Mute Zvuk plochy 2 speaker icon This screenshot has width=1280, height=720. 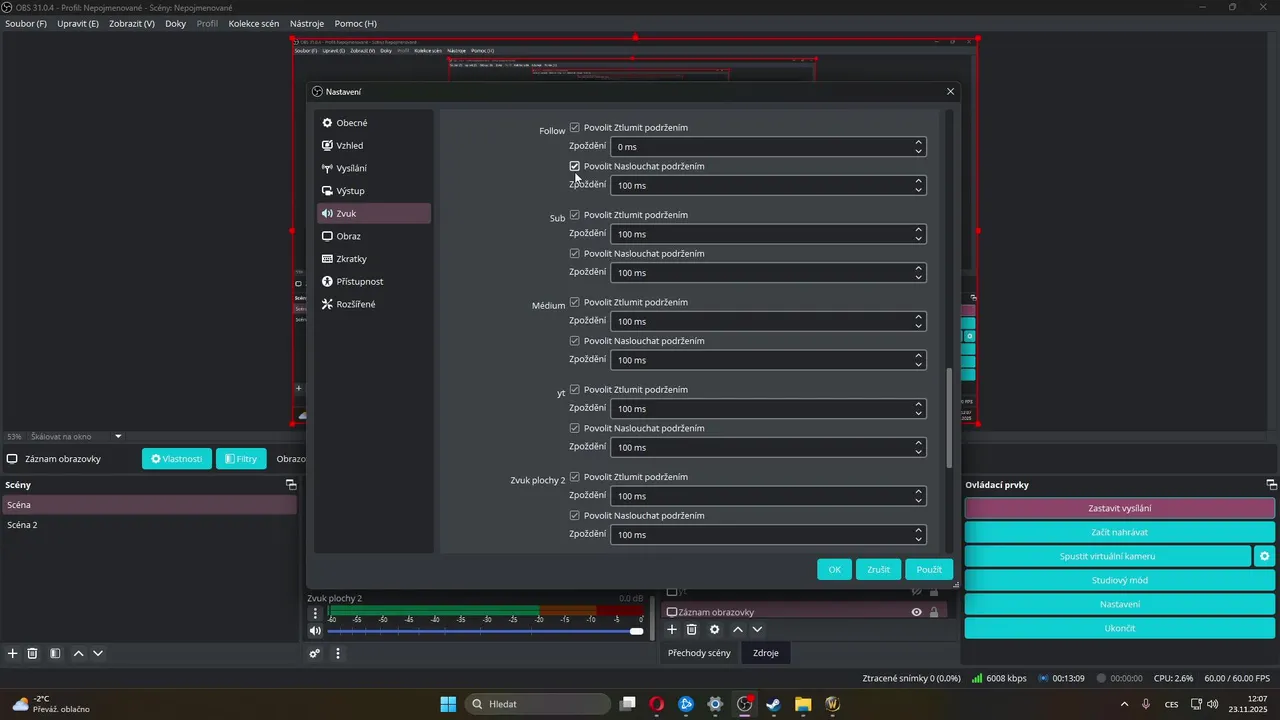[315, 631]
